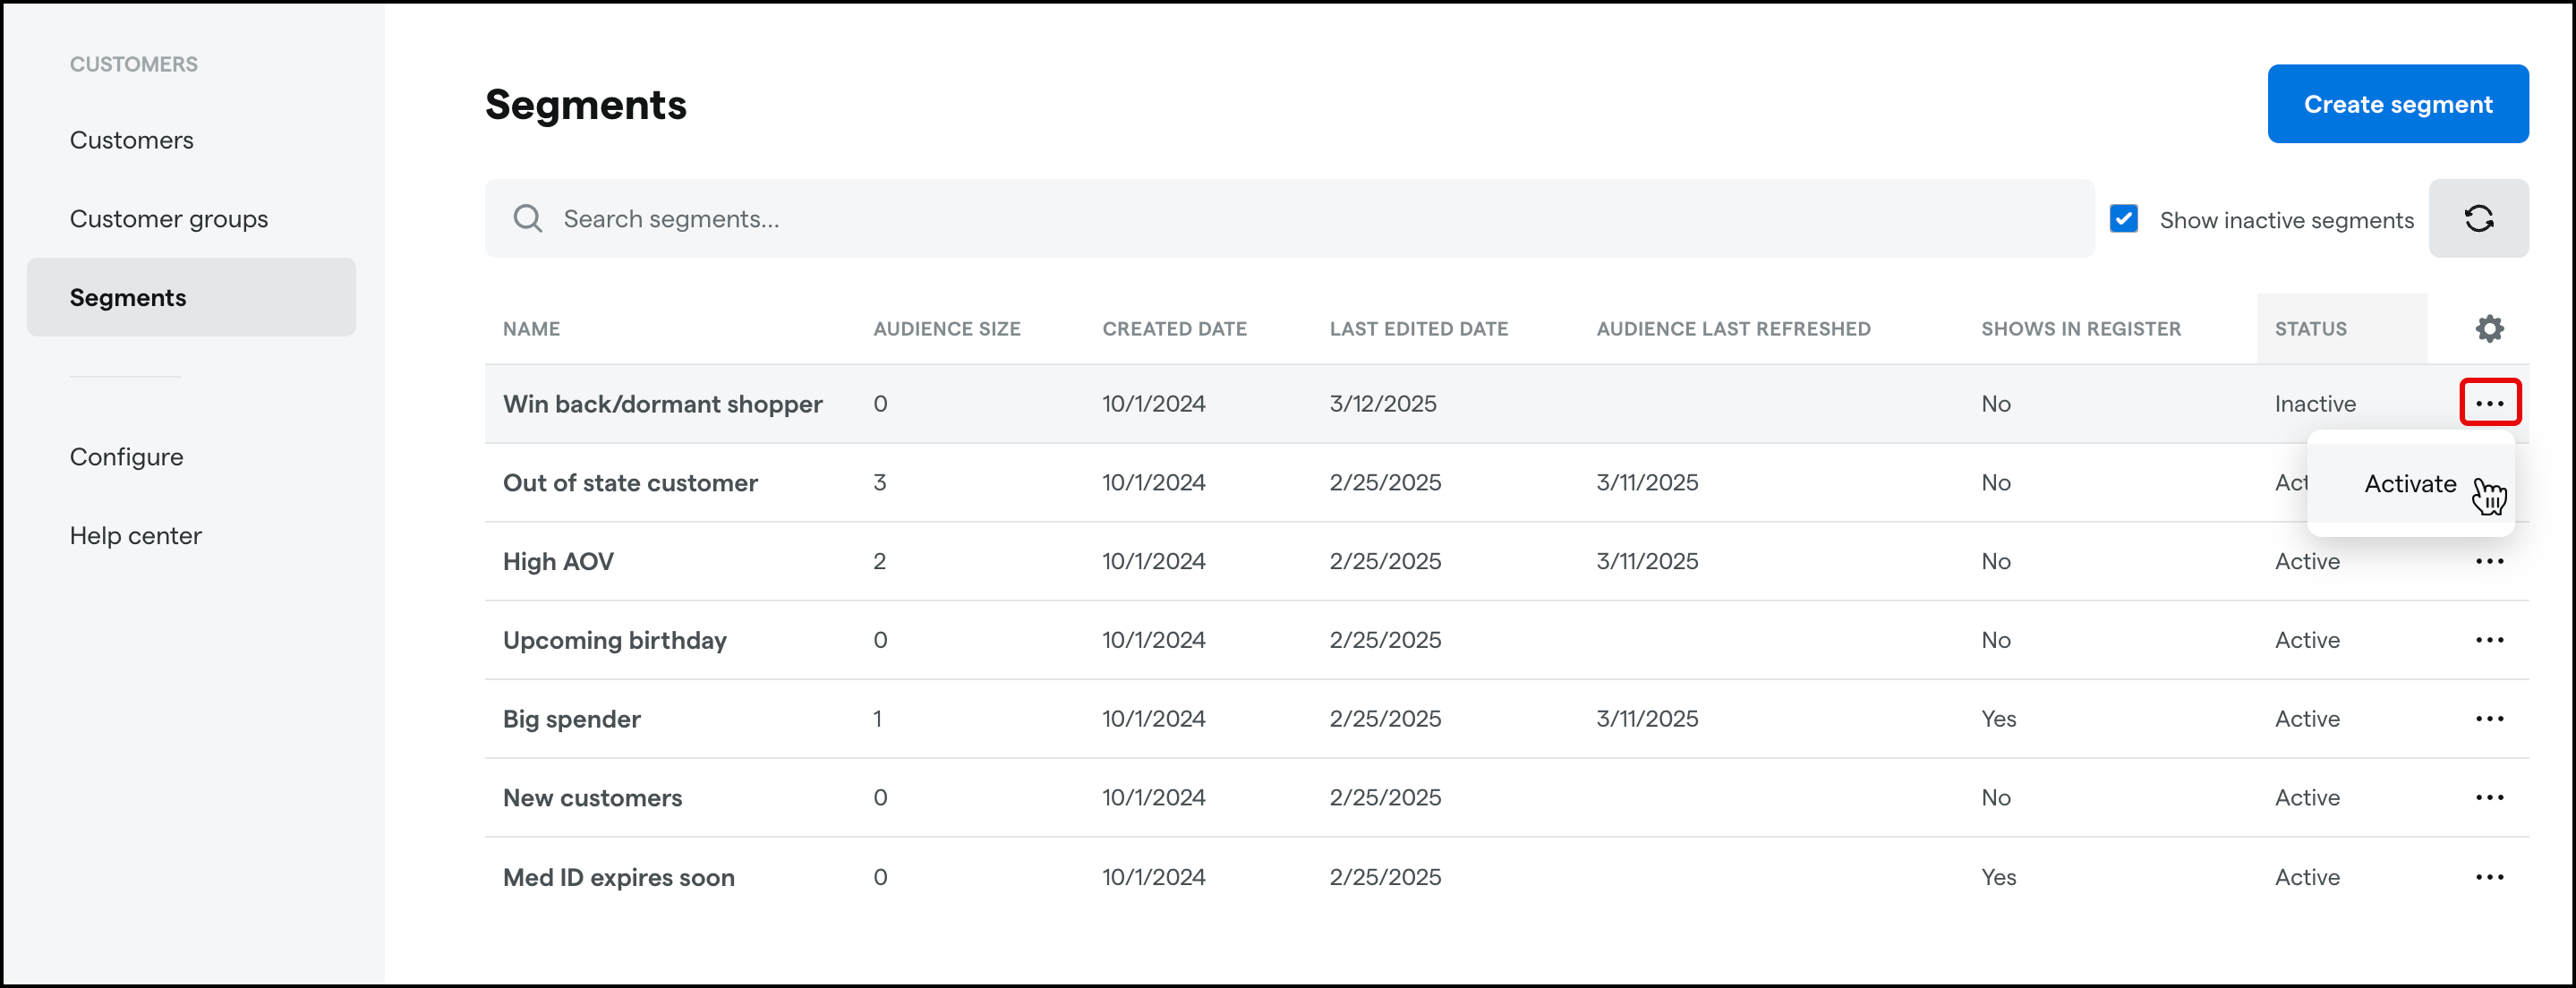Viewport: 2576px width, 988px height.
Task: Open the Big spender segment
Action: coord(571,718)
